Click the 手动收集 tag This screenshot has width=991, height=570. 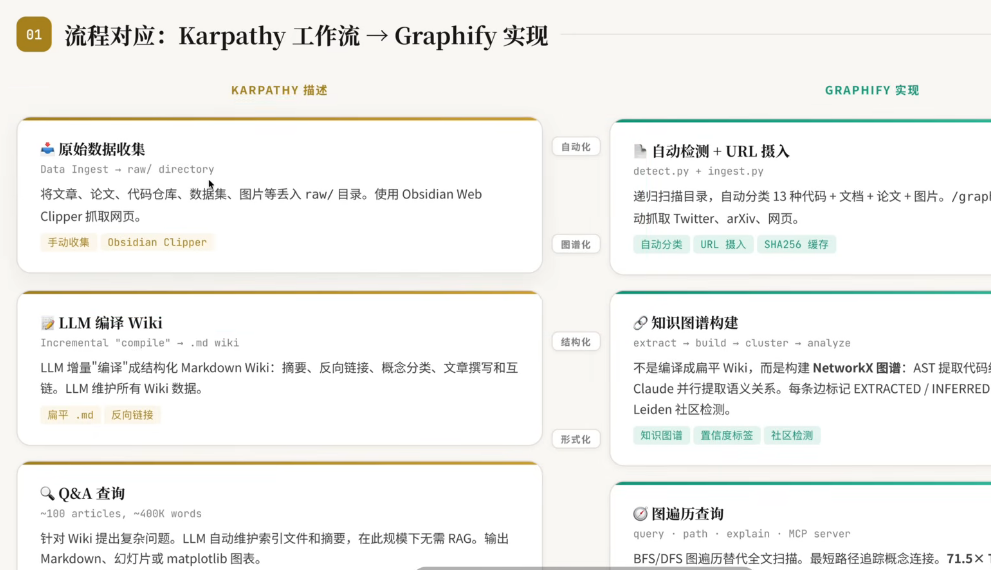click(x=68, y=242)
